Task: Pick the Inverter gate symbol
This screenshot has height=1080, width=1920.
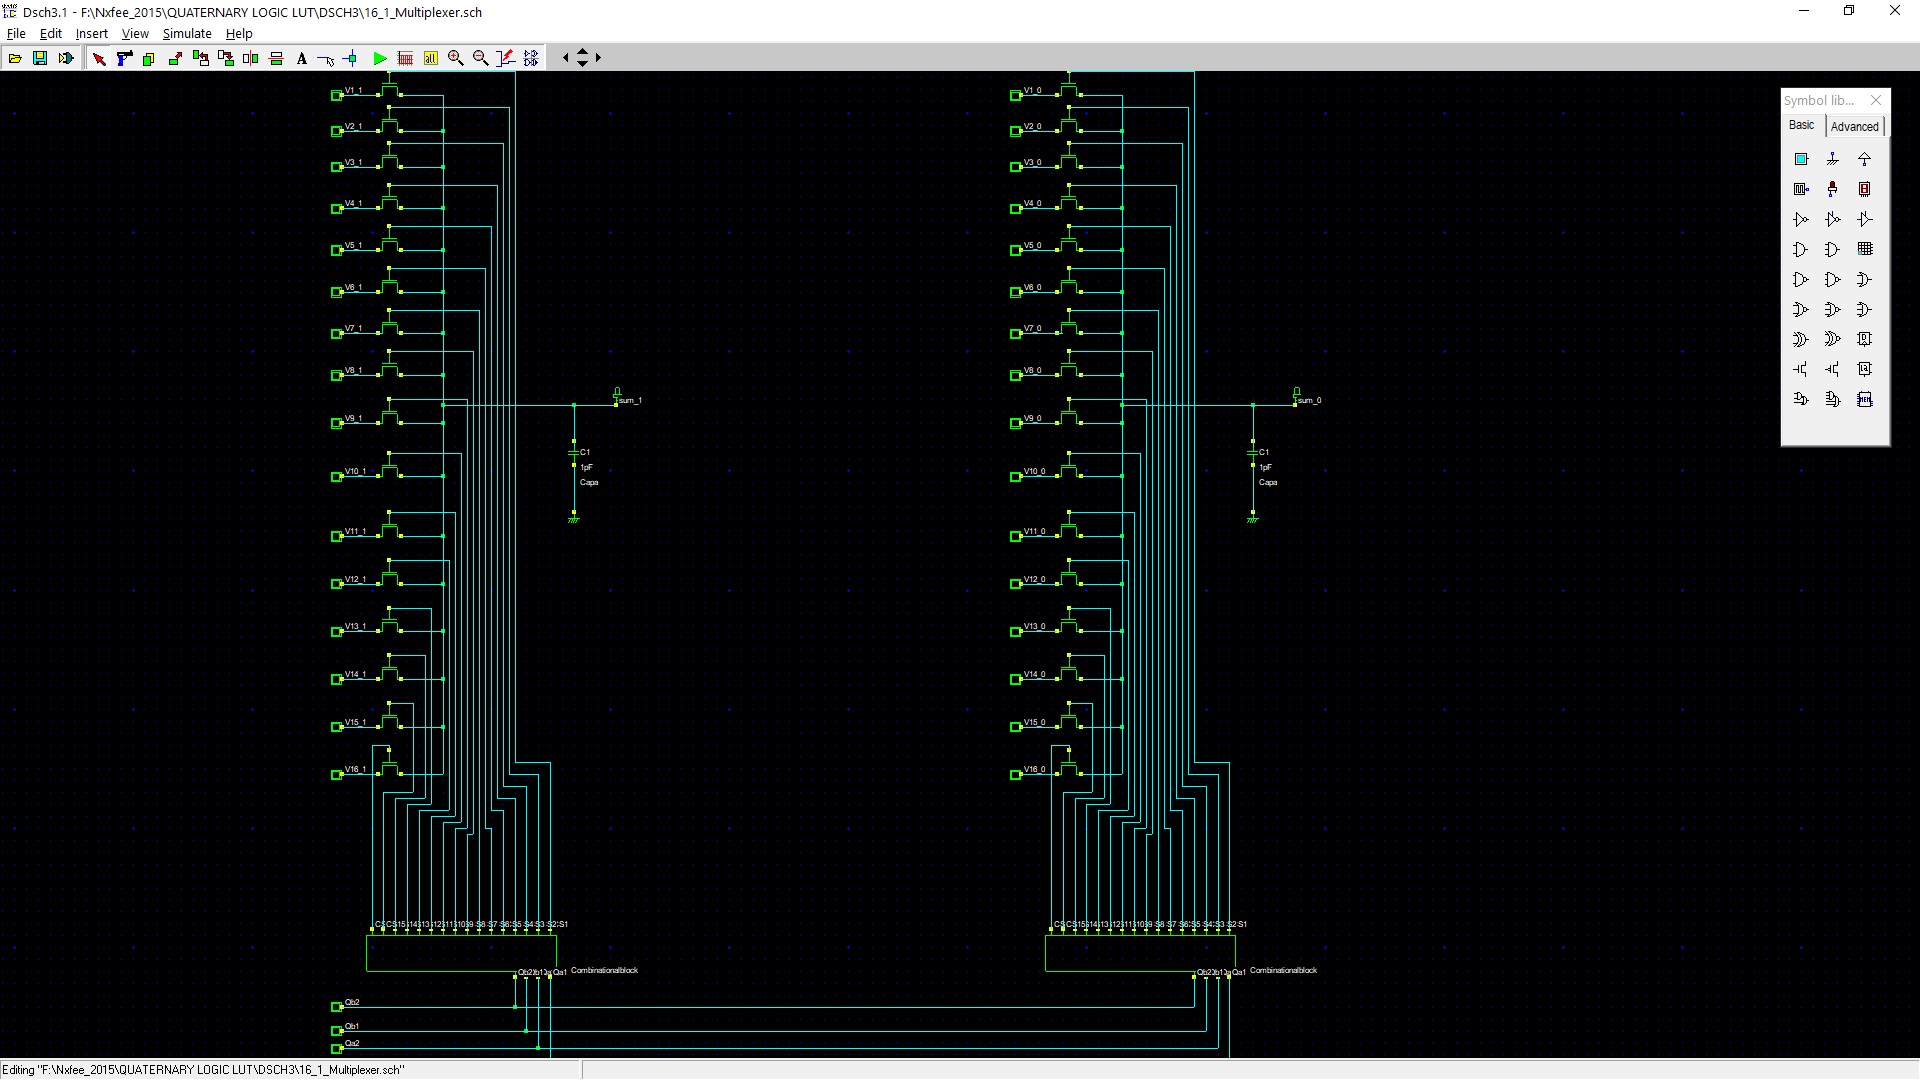Action: 1801,219
